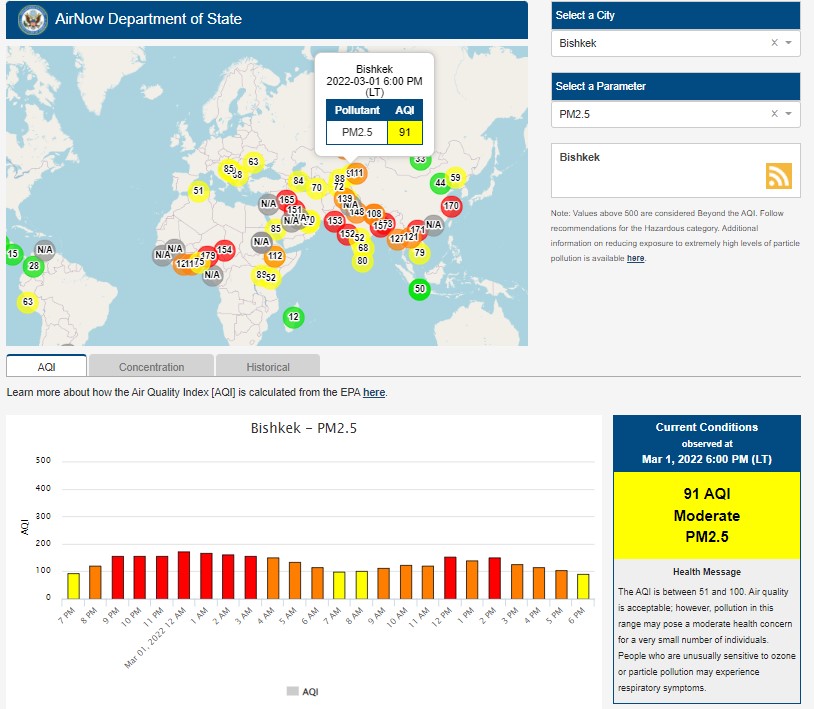Viewport: 814px width, 709px height.
Task: Clear the selected PM2.5 parameter
Action: point(774,114)
